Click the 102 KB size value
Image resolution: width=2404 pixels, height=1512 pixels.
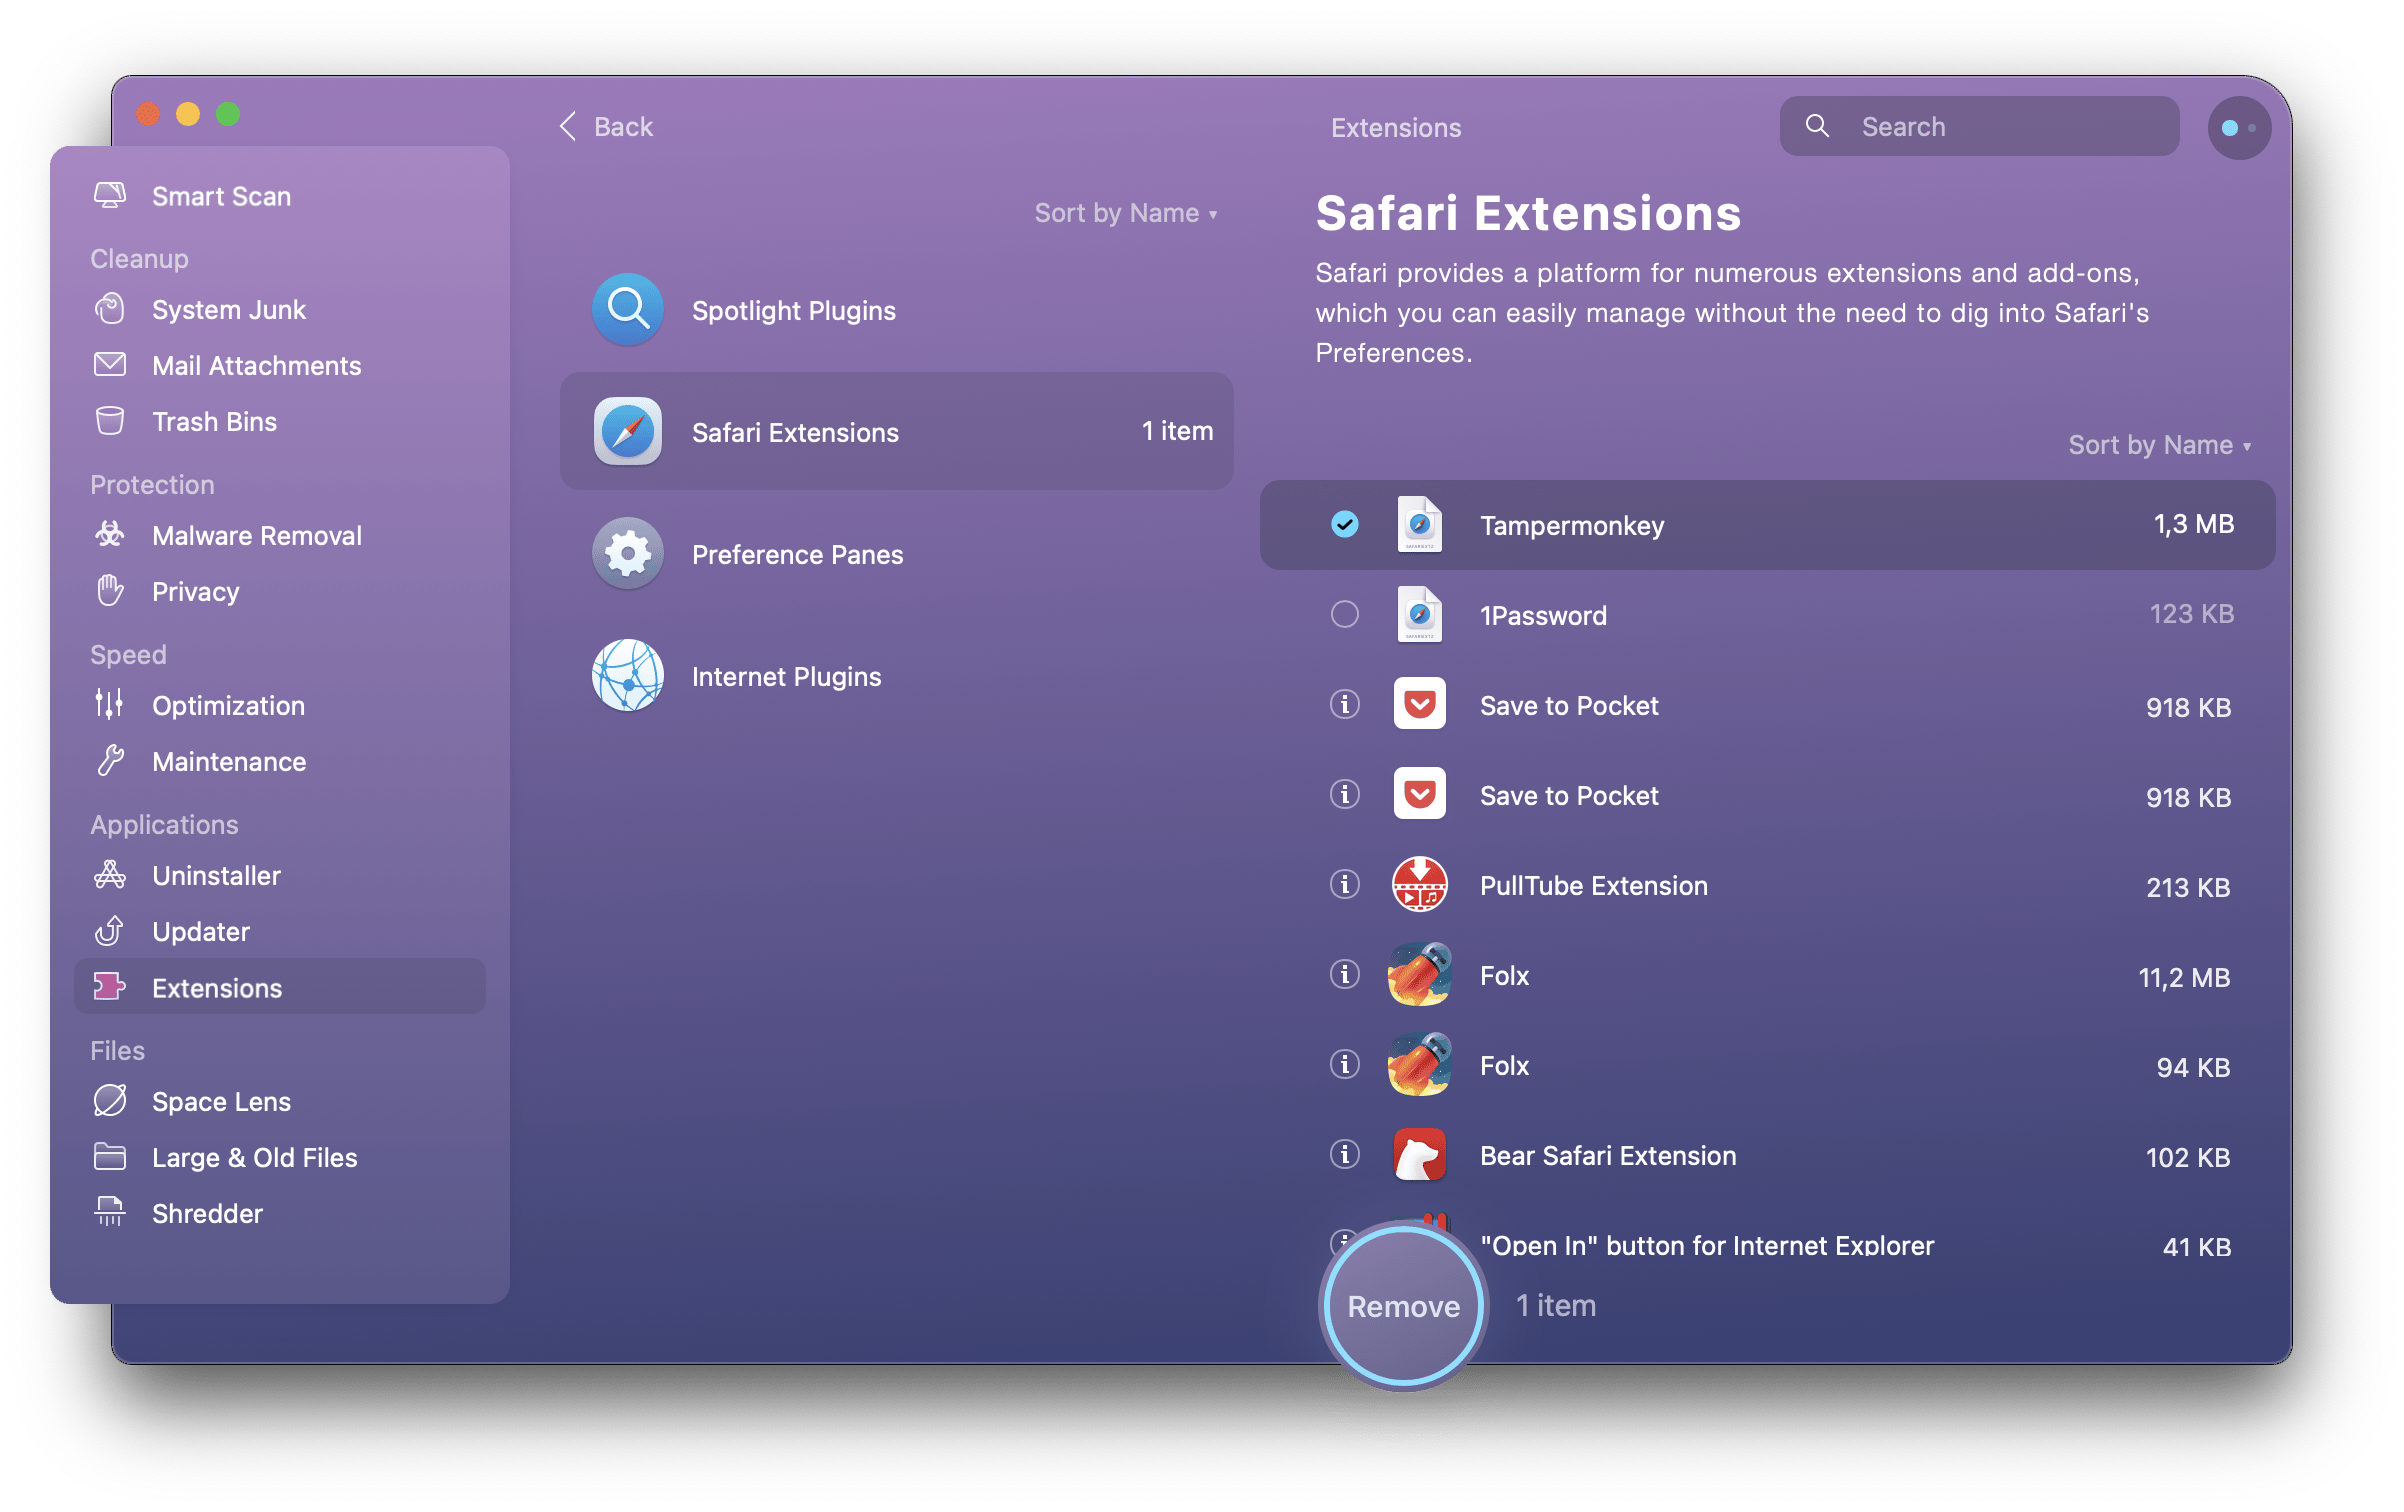tap(2188, 1157)
